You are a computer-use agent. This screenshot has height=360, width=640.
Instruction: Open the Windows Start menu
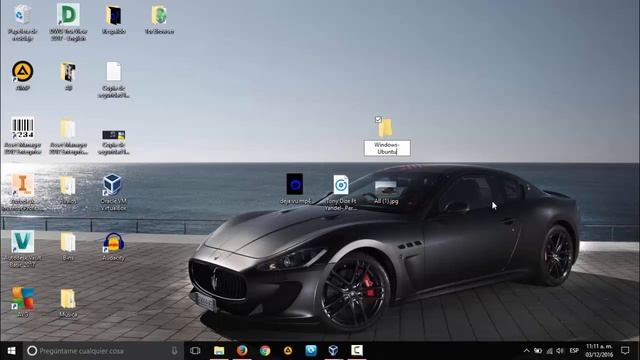coord(11,351)
